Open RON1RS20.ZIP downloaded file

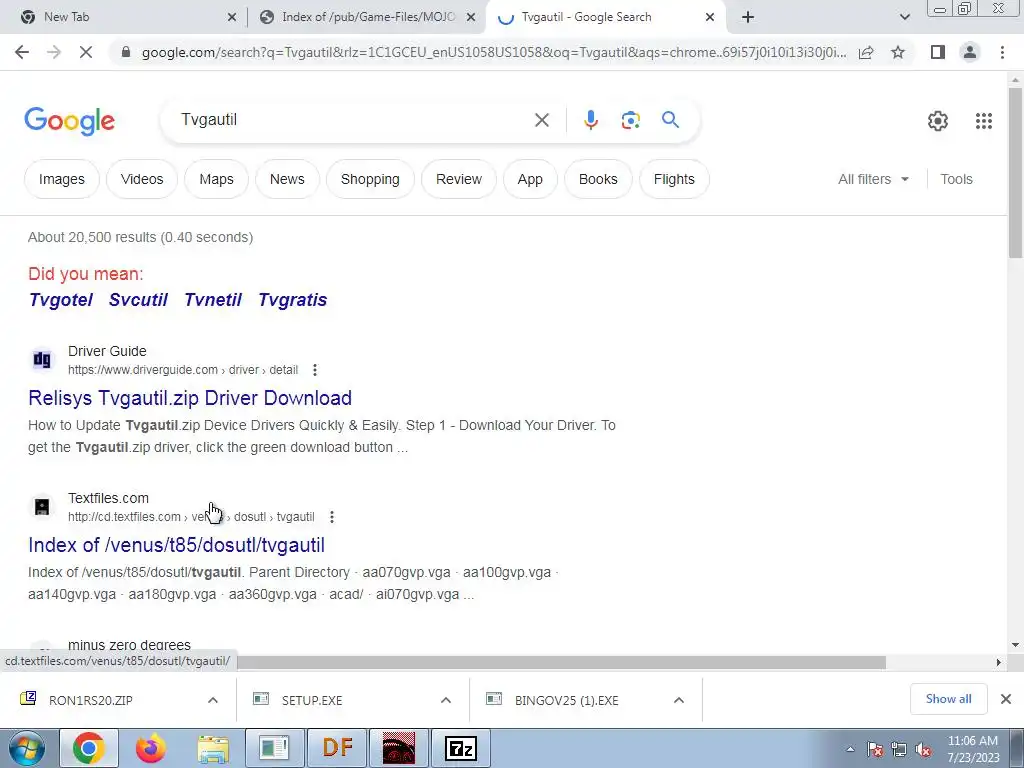pyautogui.click(x=90, y=700)
